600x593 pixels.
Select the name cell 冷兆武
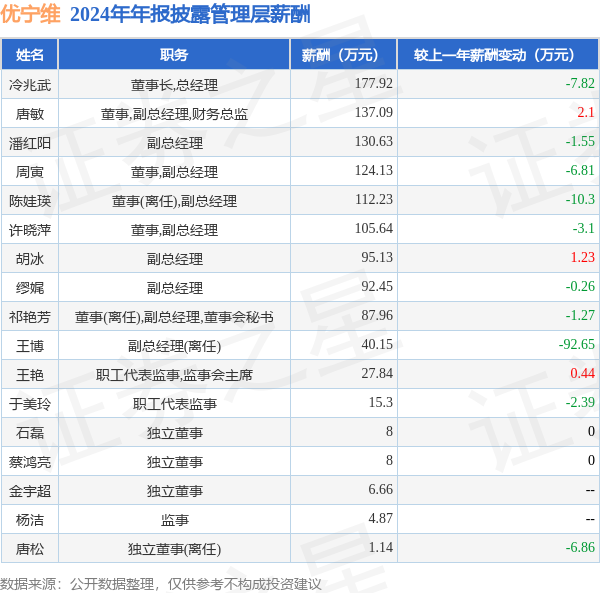(29, 85)
